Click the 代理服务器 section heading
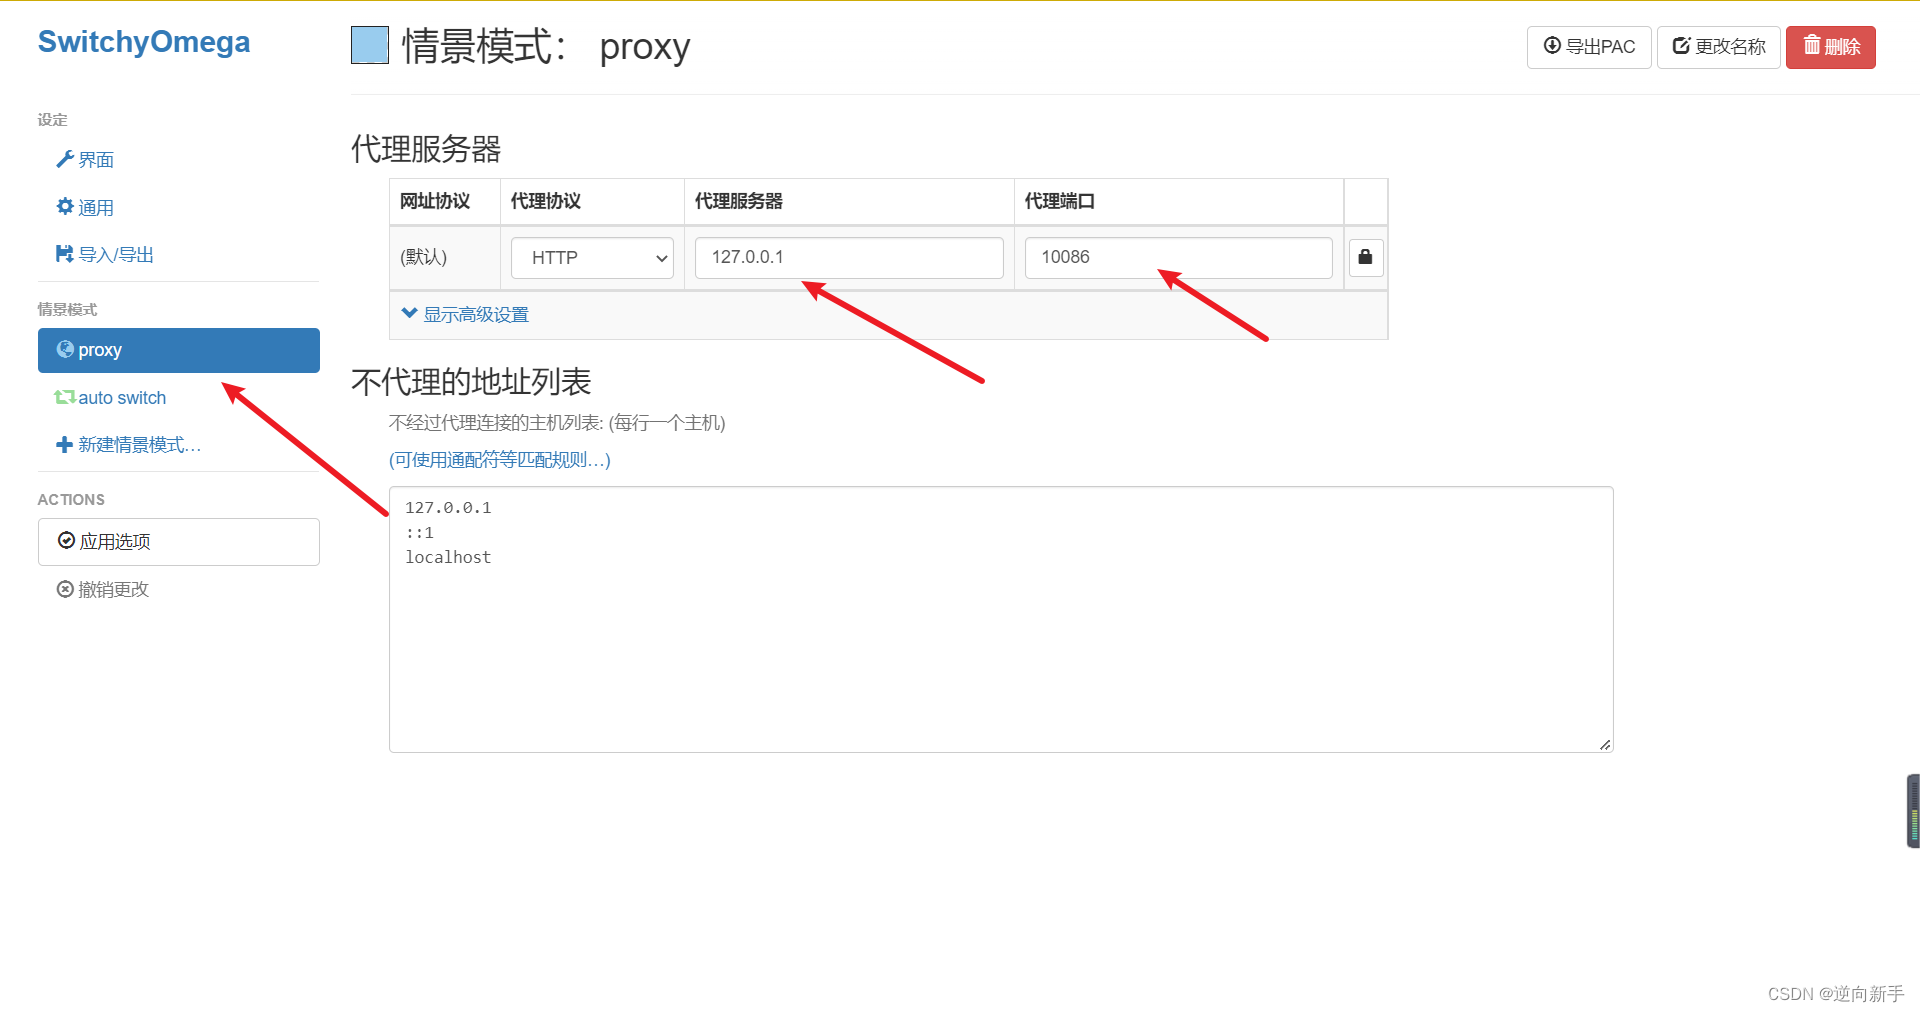This screenshot has height=1012, width=1920. [426, 149]
